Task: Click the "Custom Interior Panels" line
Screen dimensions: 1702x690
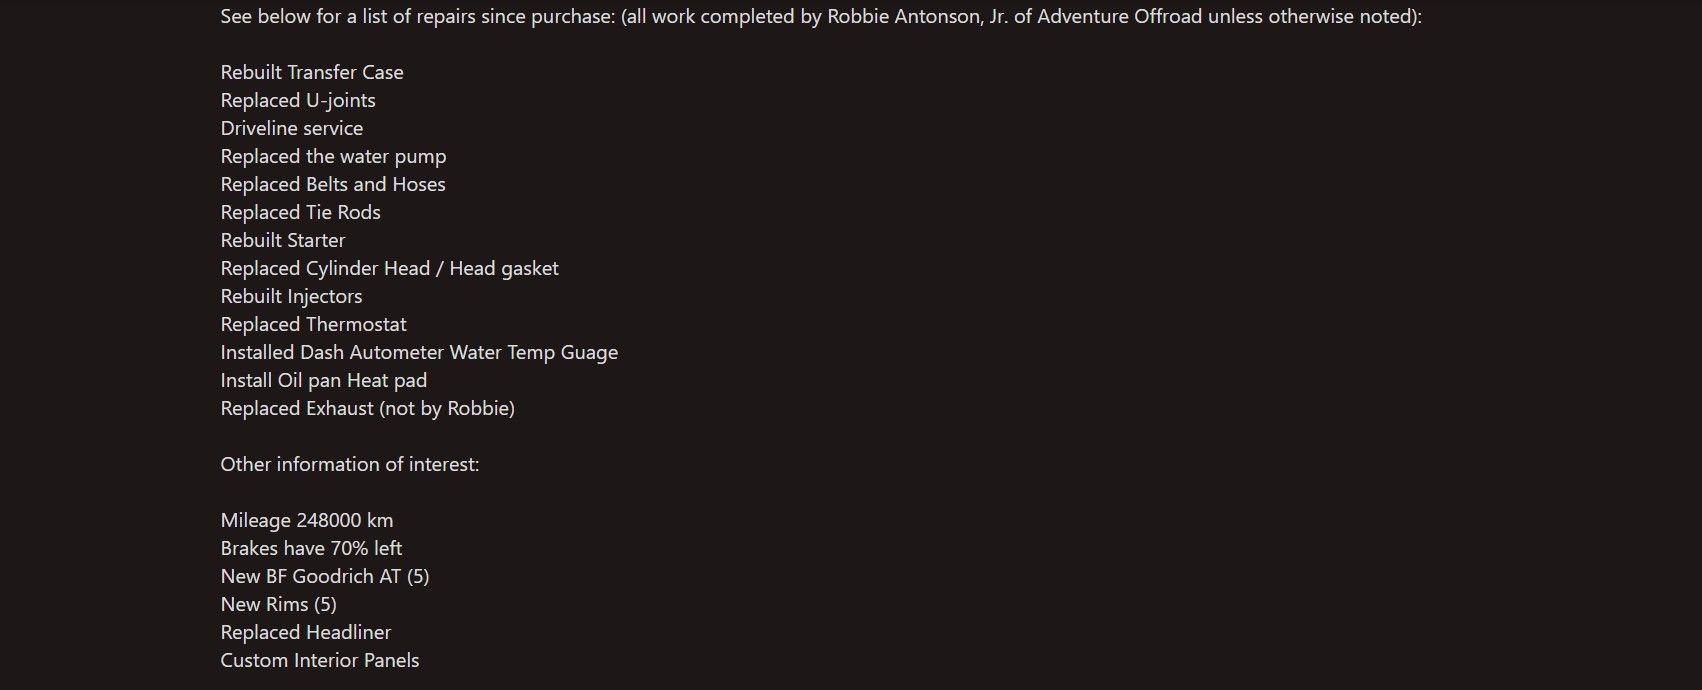Action: [320, 661]
